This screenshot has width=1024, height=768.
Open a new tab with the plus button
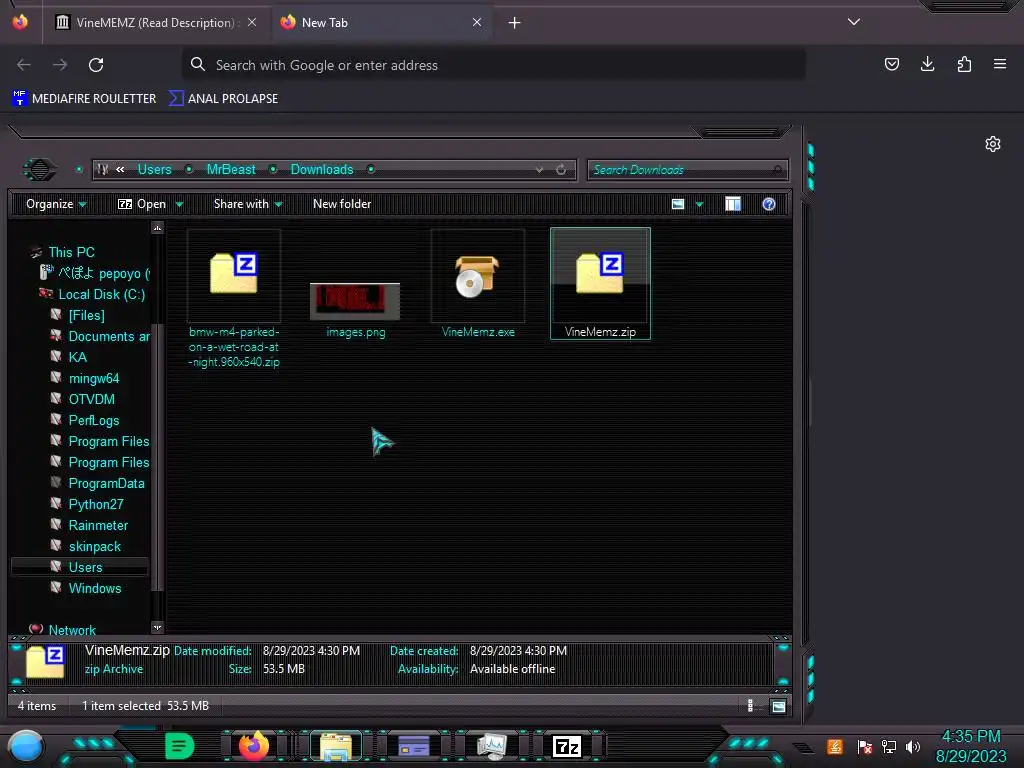pos(515,23)
